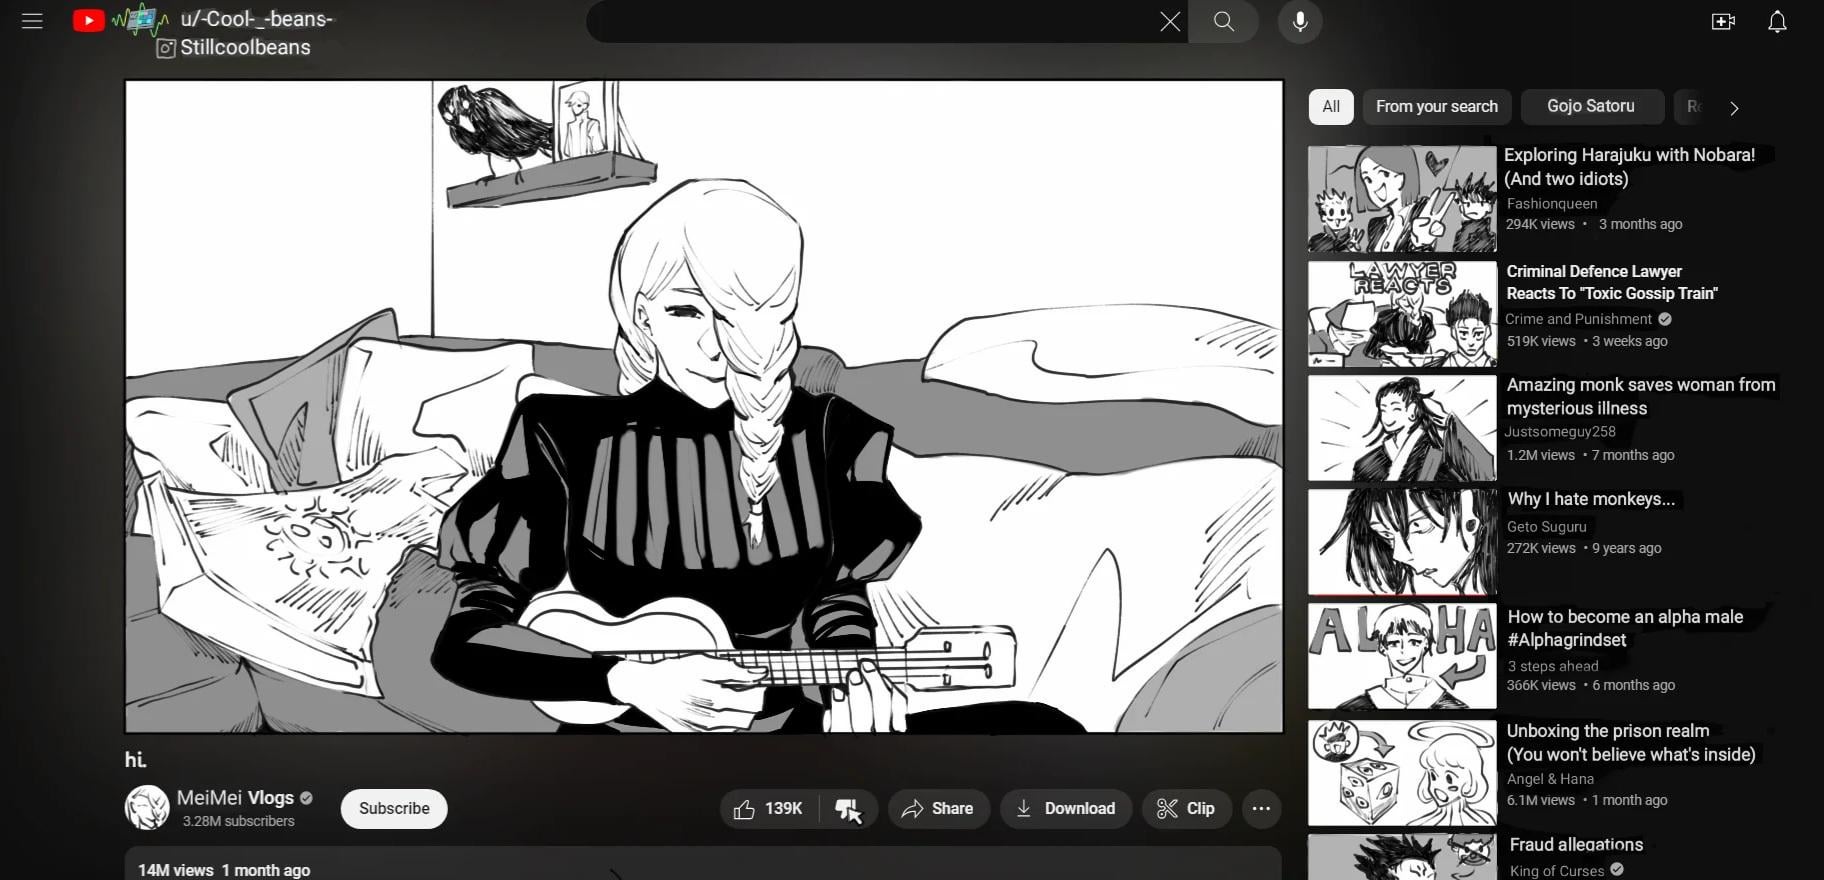Image resolution: width=1824 pixels, height=880 pixels.
Task: Open the Fashionqueen channel name
Action: pos(1552,203)
